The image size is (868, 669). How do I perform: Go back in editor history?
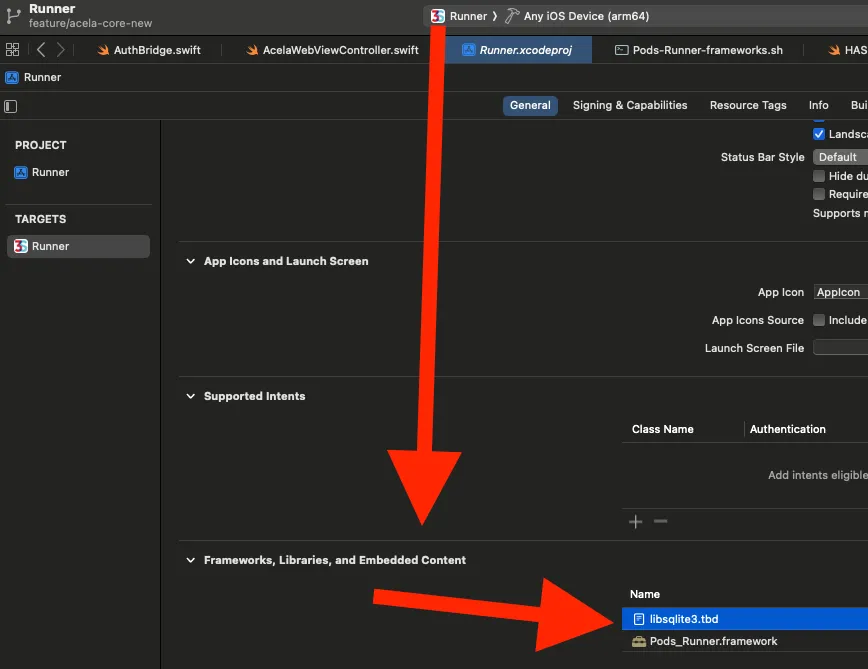click(41, 50)
